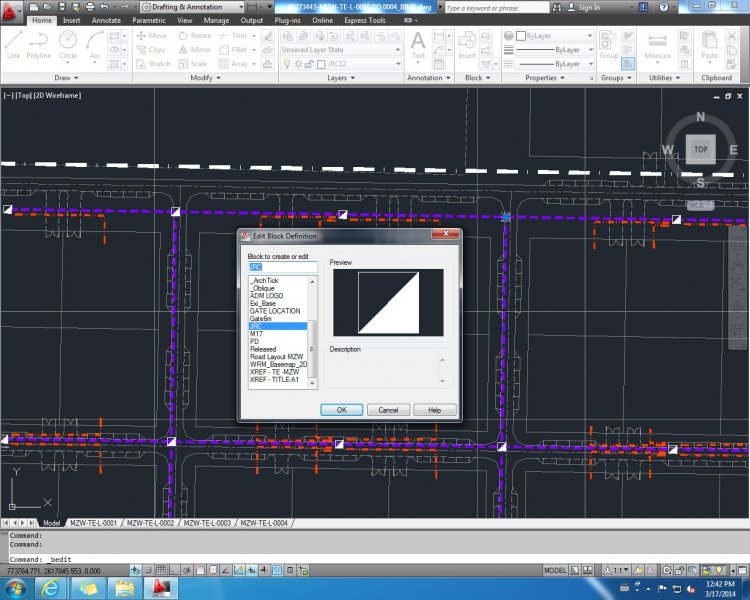Open the Annotate ribbon tab

105,20
